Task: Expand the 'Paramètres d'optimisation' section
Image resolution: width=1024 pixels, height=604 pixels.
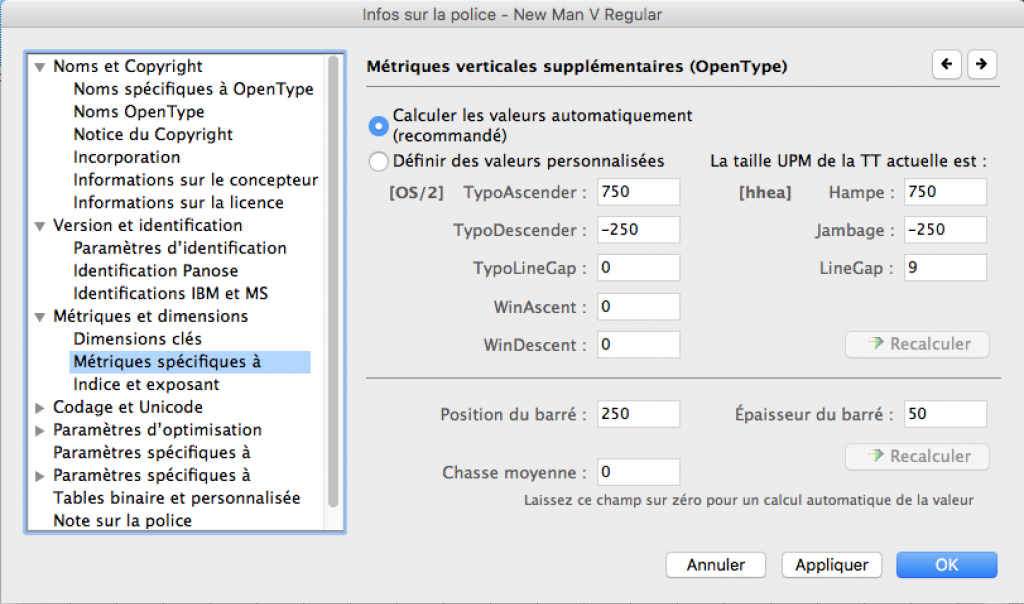Action: (x=40, y=430)
